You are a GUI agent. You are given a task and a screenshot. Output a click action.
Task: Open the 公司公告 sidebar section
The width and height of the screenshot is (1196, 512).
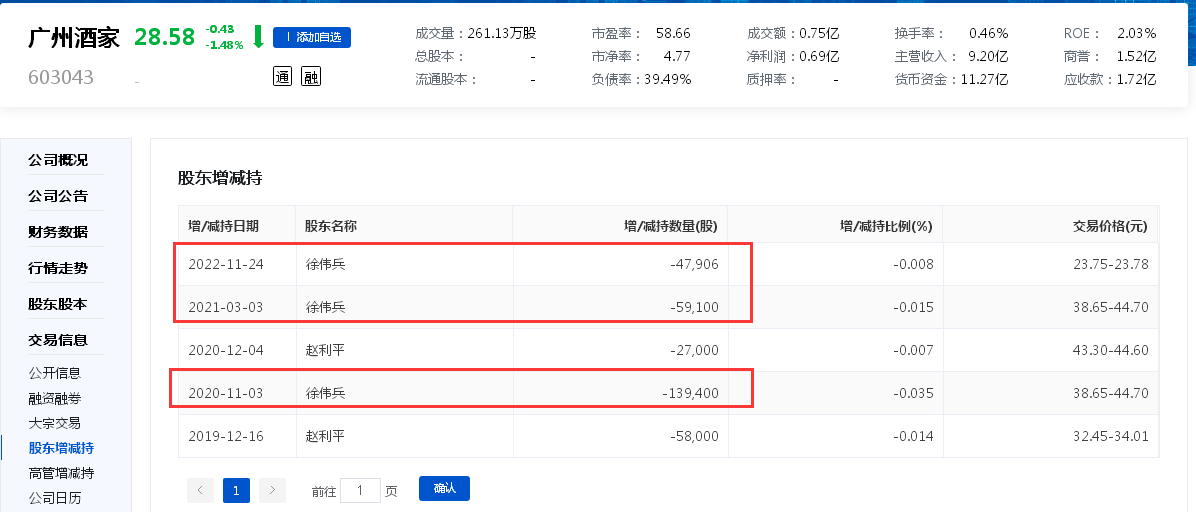click(58, 196)
